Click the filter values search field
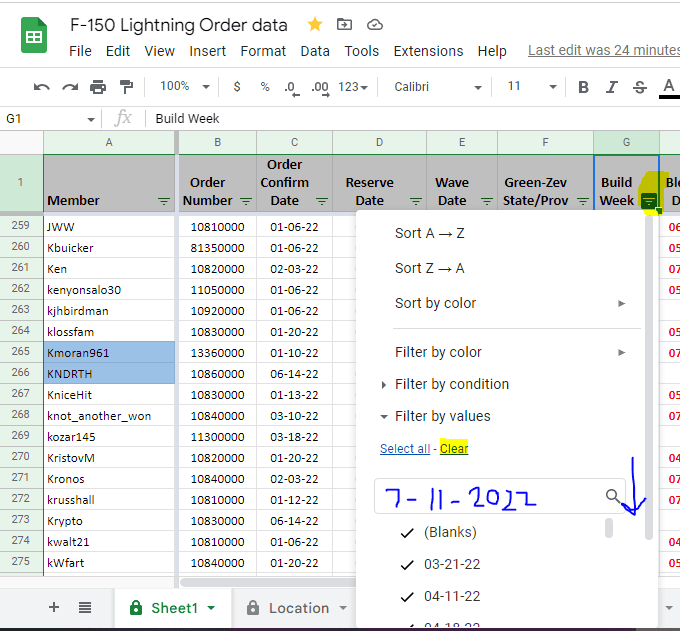The width and height of the screenshot is (680, 631). (x=490, y=496)
